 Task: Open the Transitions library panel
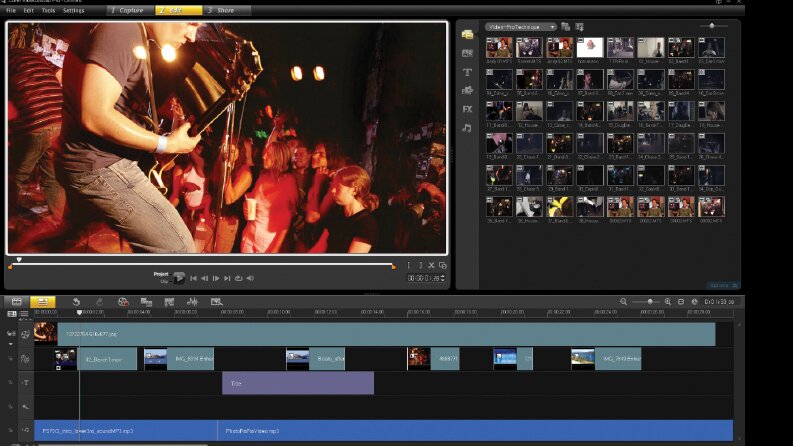point(467,53)
